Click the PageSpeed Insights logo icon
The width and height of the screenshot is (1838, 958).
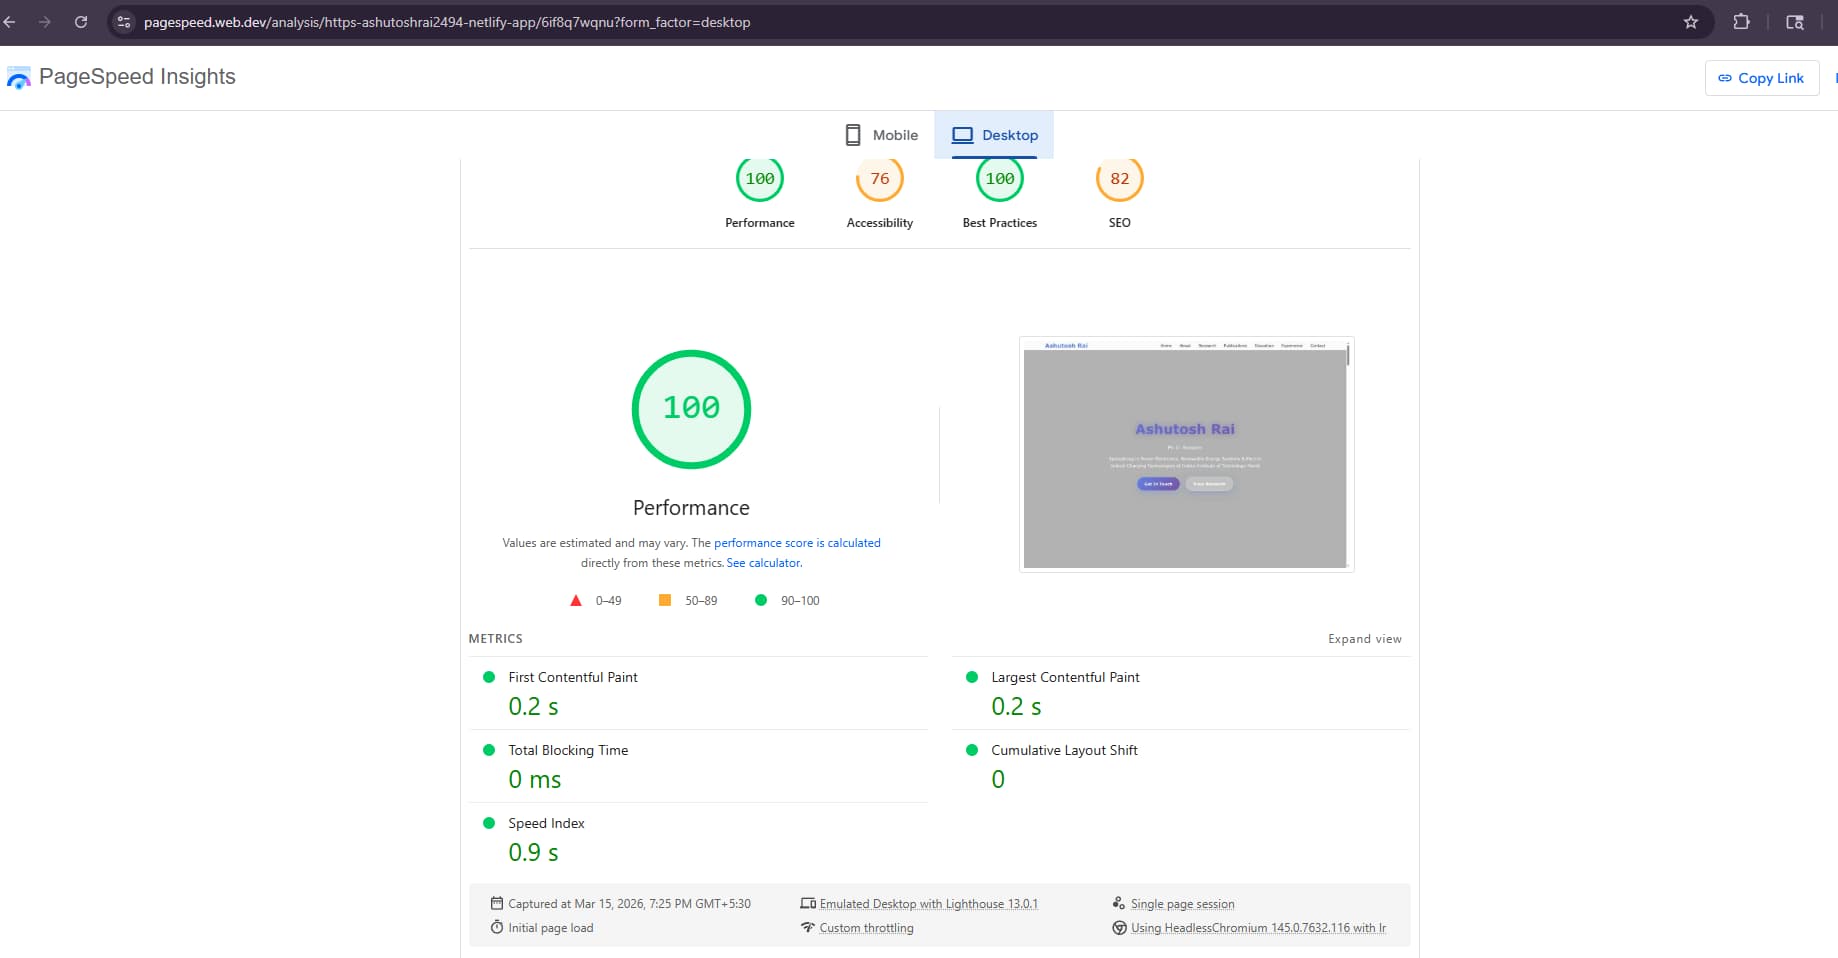(18, 77)
